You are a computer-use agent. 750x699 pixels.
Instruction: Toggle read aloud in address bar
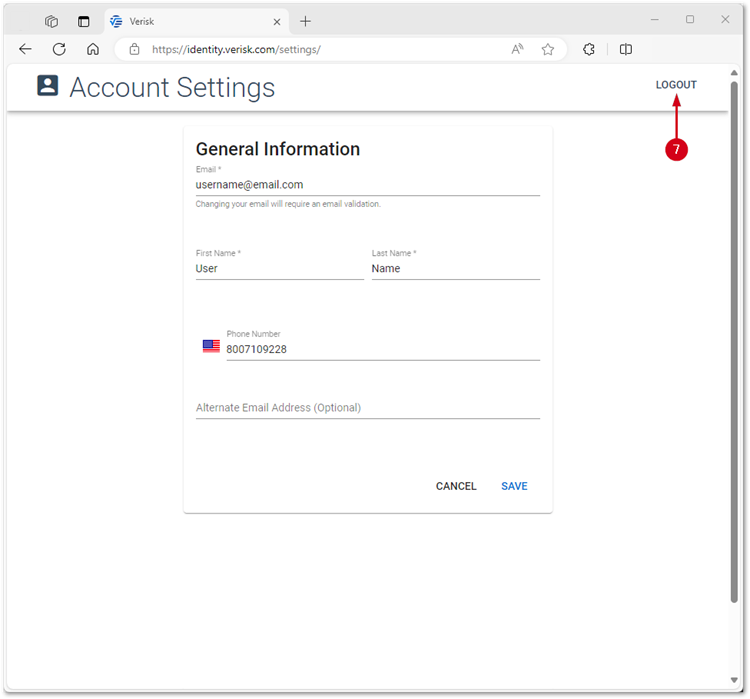click(517, 49)
